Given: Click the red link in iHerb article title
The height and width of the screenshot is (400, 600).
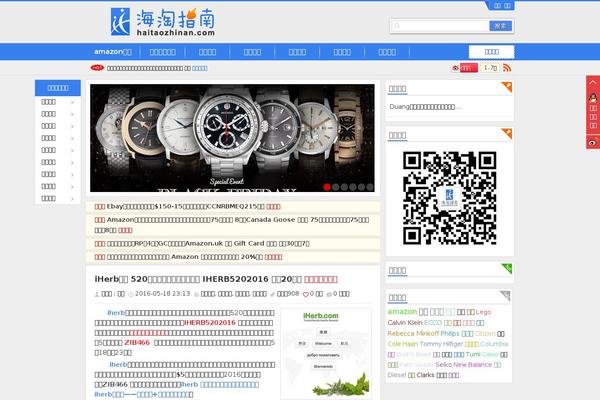Looking at the screenshot, I should pos(321,279).
